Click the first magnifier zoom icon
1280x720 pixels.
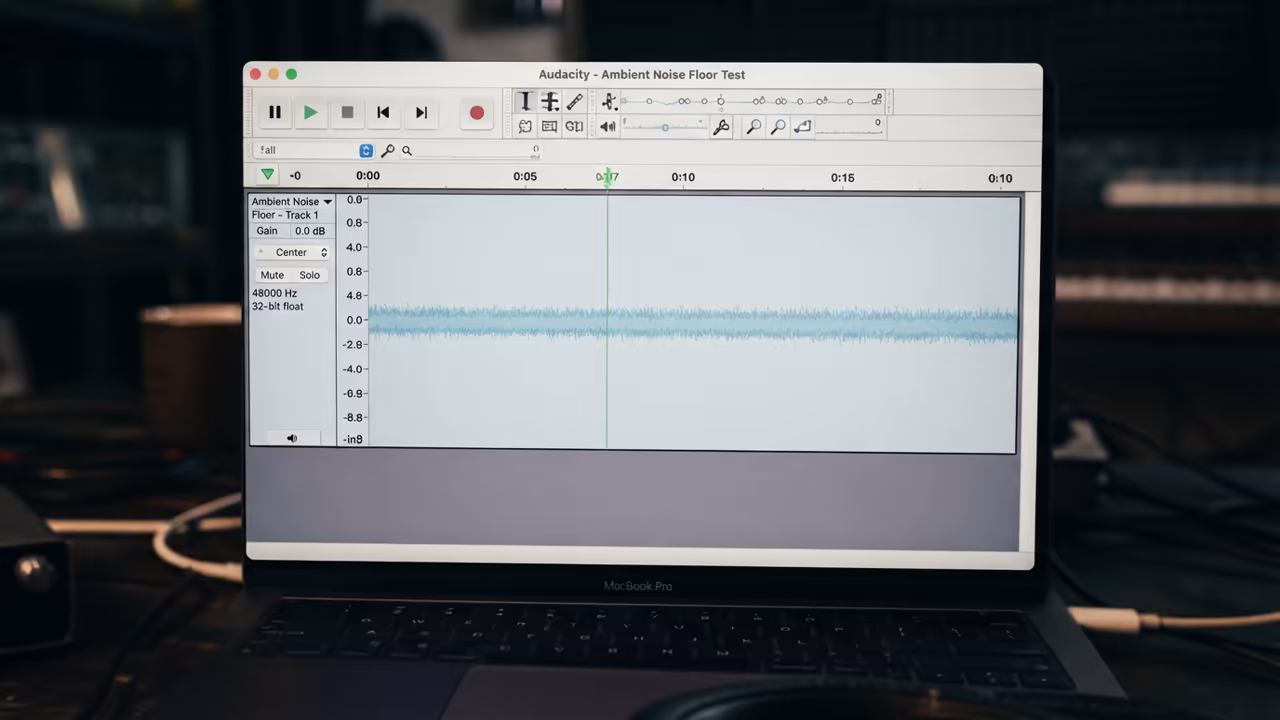pyautogui.click(x=754, y=127)
